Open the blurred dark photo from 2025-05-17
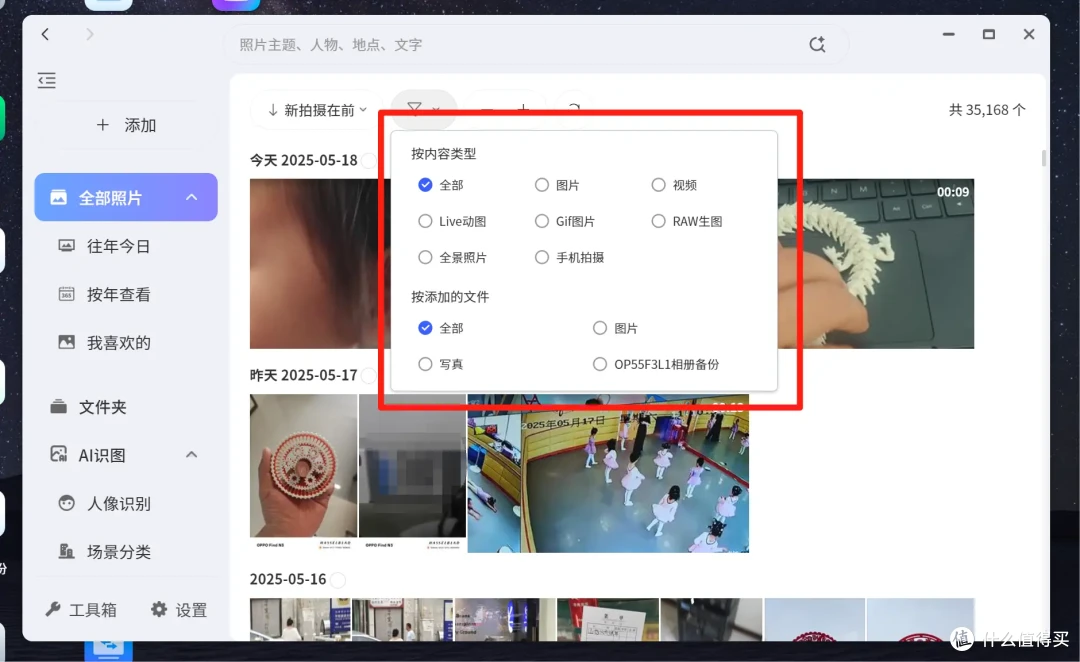 click(412, 473)
